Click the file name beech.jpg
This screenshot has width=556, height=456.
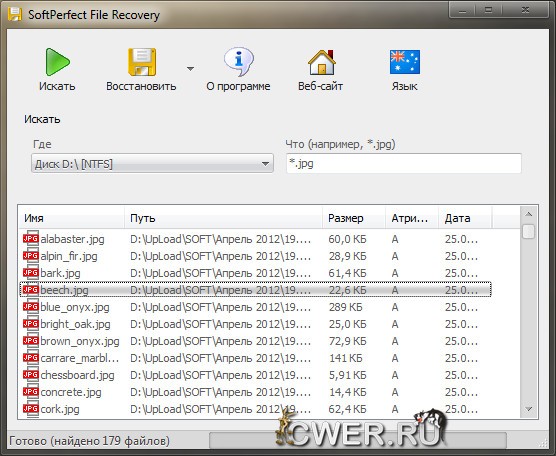coord(64,290)
